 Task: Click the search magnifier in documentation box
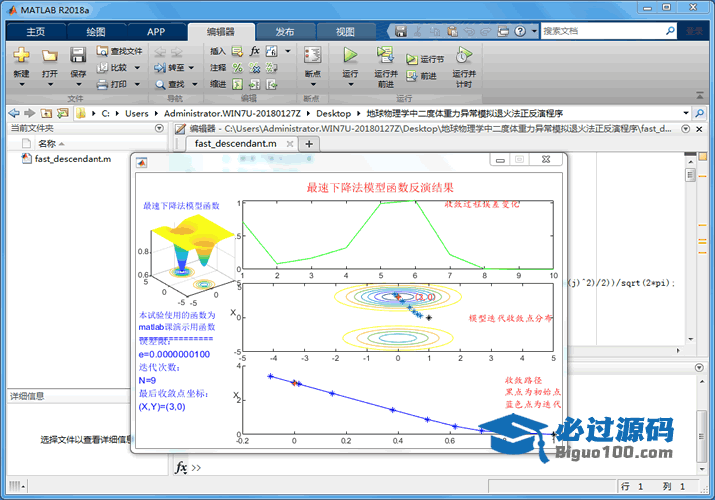pos(670,31)
